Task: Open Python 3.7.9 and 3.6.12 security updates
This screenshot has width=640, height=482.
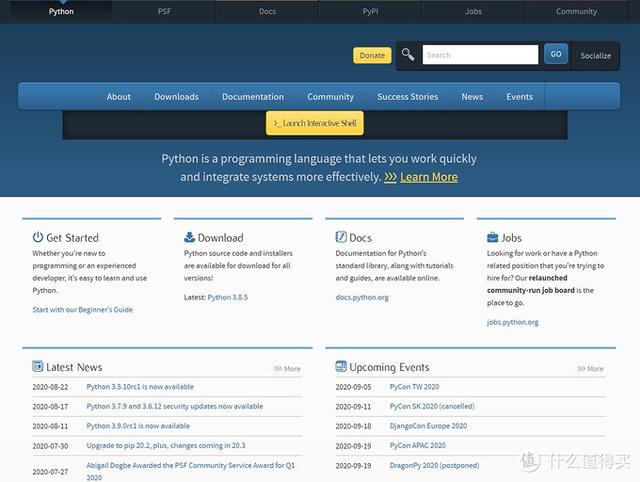Action: pyautogui.click(x=175, y=406)
